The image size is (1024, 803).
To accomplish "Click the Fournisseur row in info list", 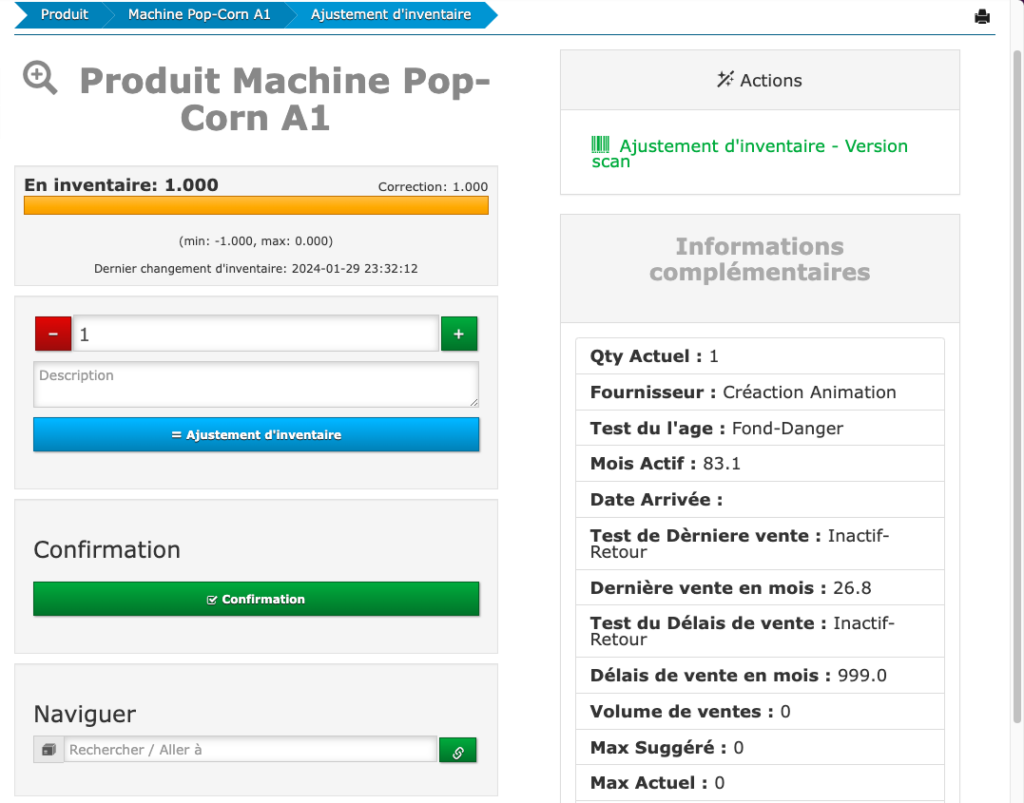I will click(x=759, y=392).
